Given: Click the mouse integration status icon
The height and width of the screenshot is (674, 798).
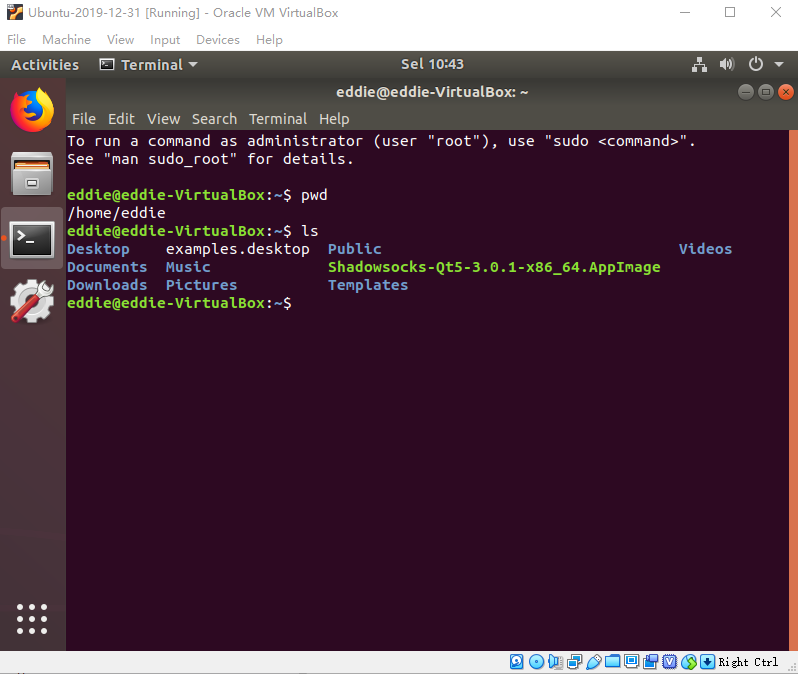Looking at the screenshot, I should [x=689, y=662].
